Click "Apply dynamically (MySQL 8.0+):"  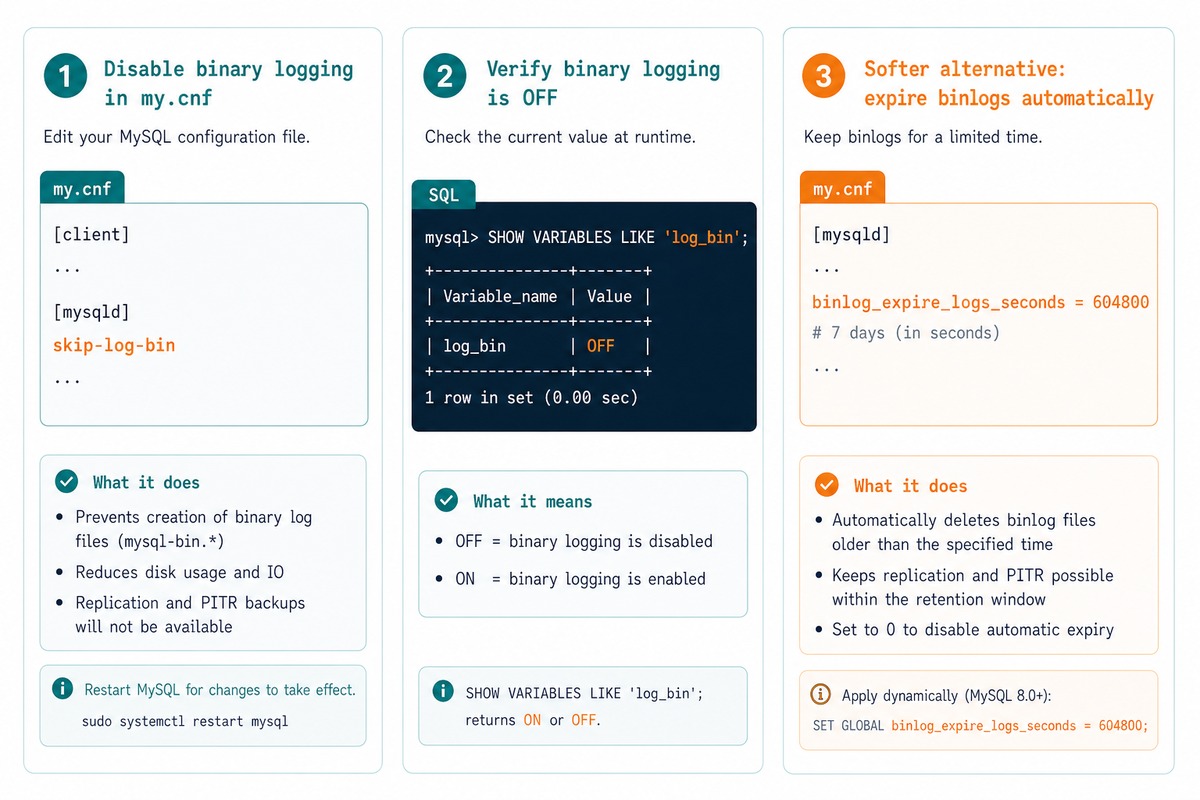[x=947, y=695]
